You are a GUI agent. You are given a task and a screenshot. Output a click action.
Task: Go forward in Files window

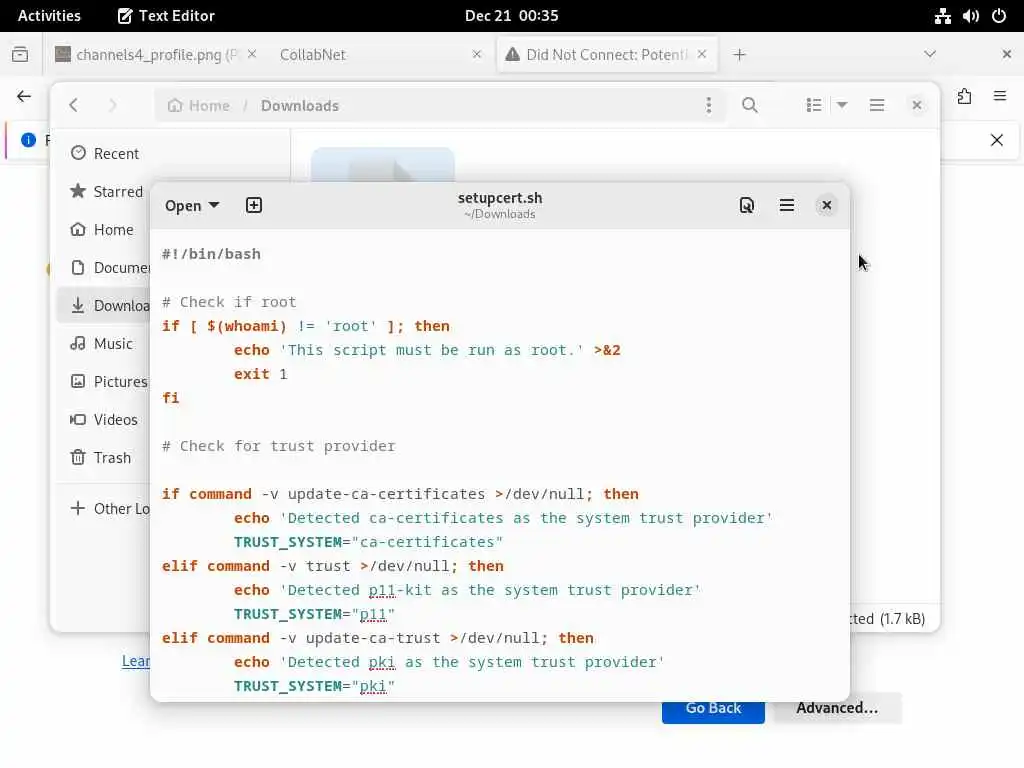(x=112, y=105)
